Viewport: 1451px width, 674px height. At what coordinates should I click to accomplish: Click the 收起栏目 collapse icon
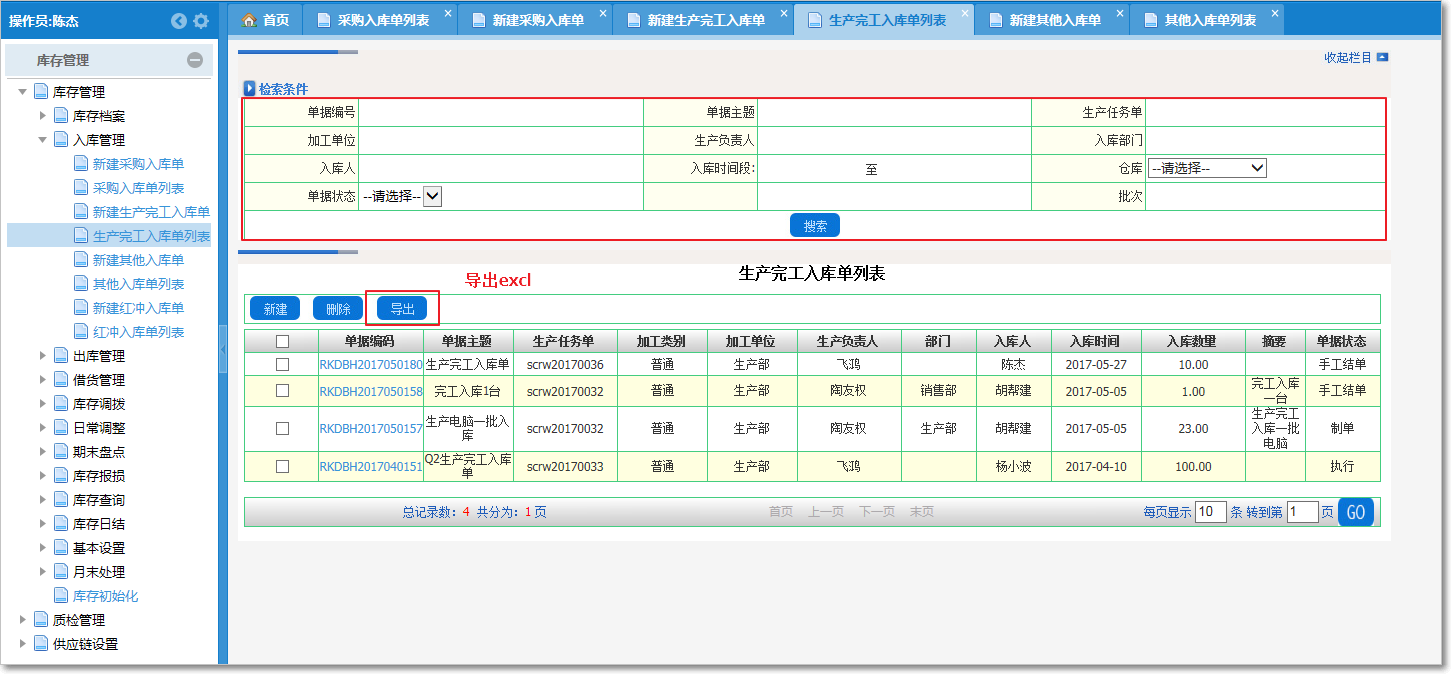pyautogui.click(x=1382, y=58)
